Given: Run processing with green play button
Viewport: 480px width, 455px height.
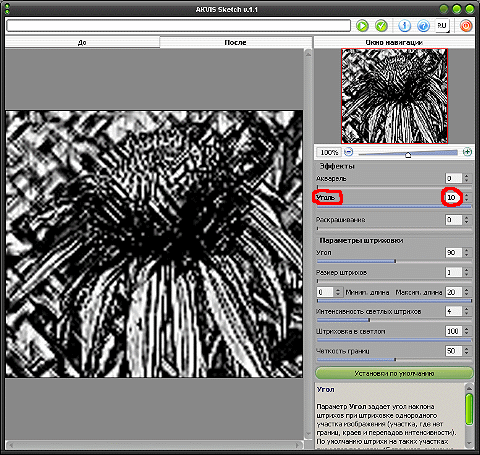Looking at the screenshot, I should (362, 26).
